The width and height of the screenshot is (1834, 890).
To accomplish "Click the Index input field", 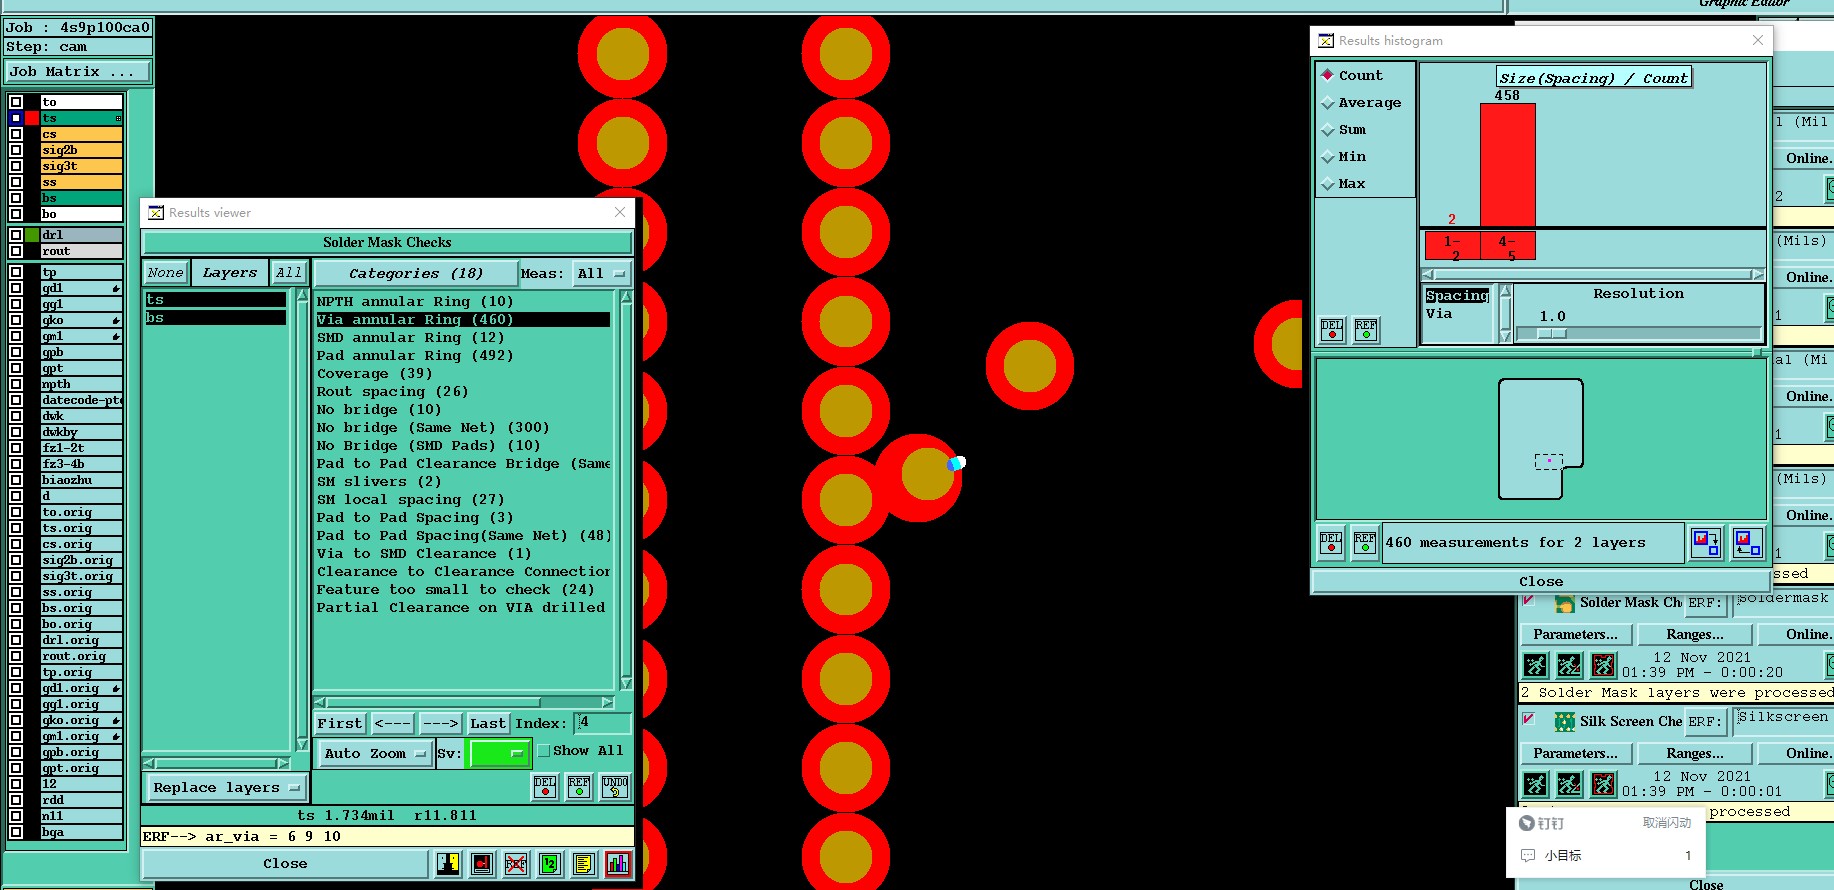I will 603,723.
